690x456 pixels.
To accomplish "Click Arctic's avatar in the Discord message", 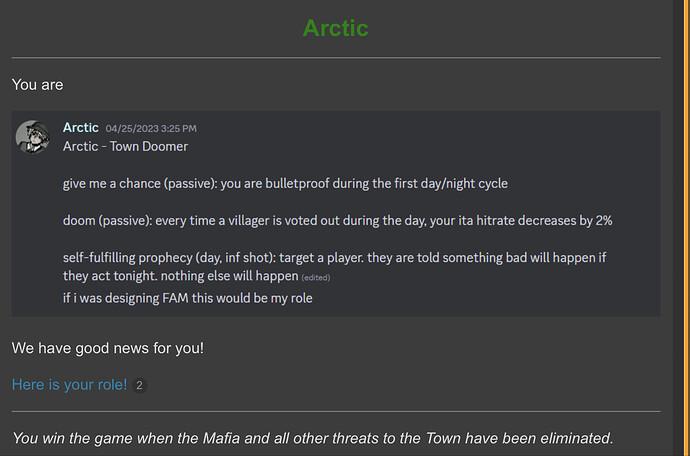I will 33,137.
